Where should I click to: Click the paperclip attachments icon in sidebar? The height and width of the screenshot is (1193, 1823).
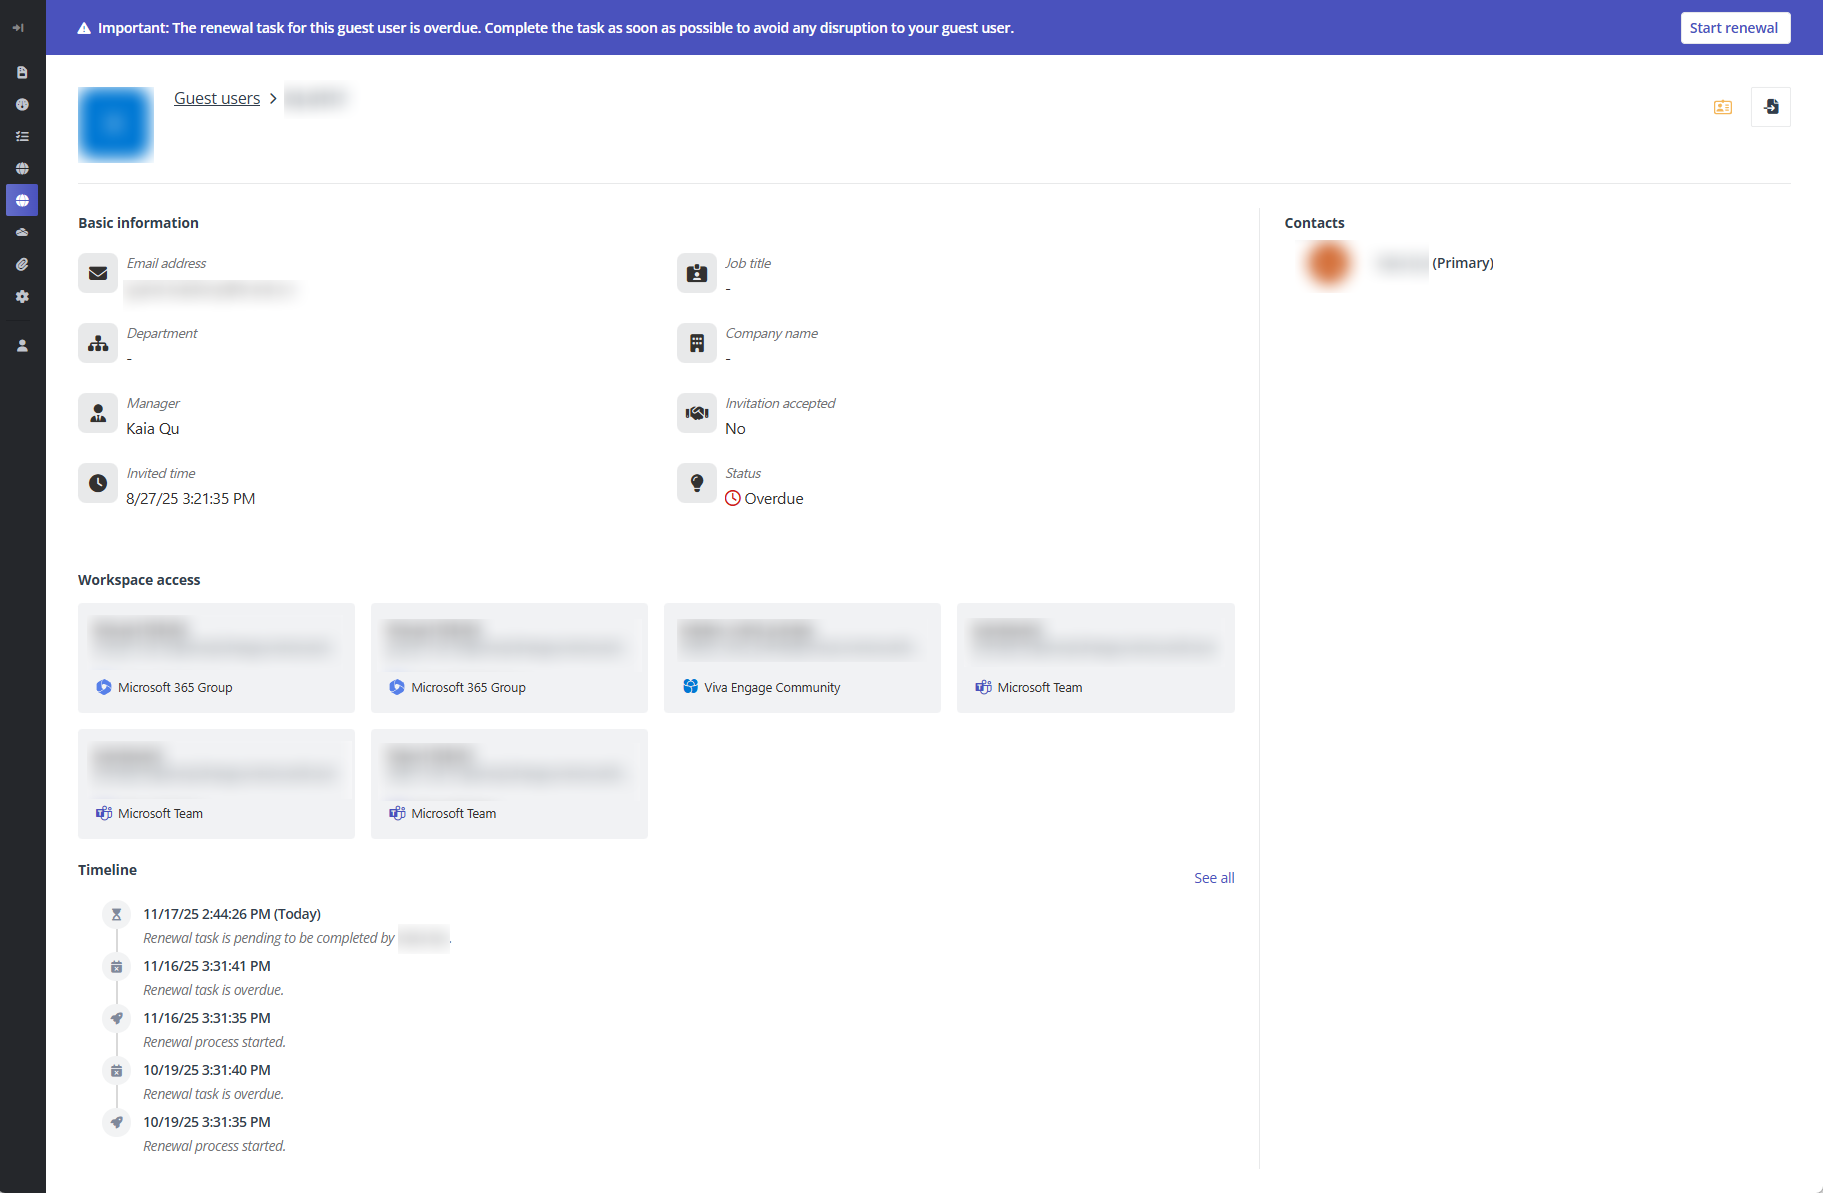(22, 264)
